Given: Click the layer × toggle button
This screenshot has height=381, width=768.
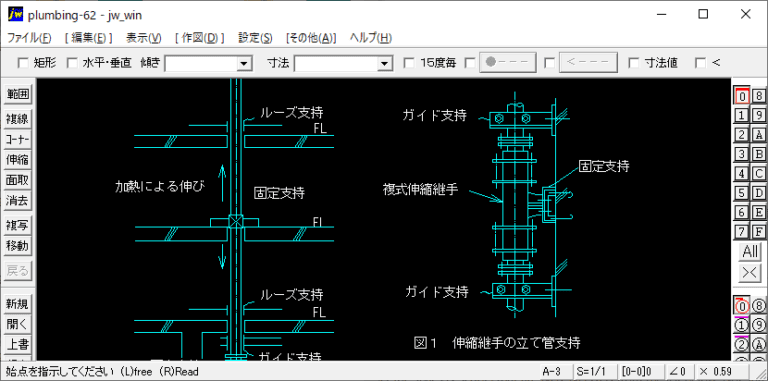Looking at the screenshot, I should pos(750,273).
